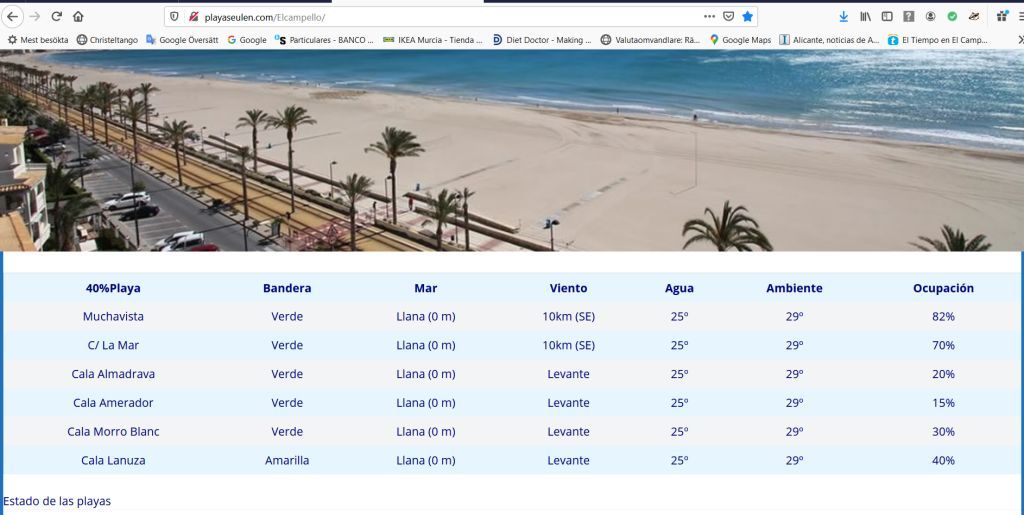Image resolution: width=1024 pixels, height=515 pixels.
Task: Open Valutaomvandlare bookmark
Action: 650,40
